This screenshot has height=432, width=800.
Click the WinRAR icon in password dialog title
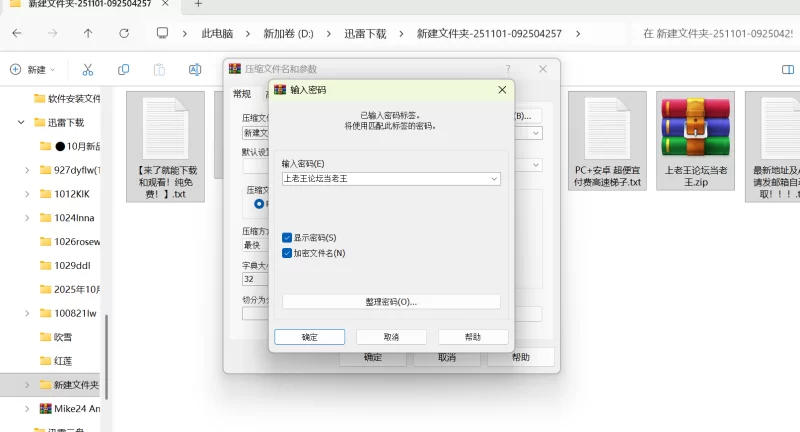(280, 90)
